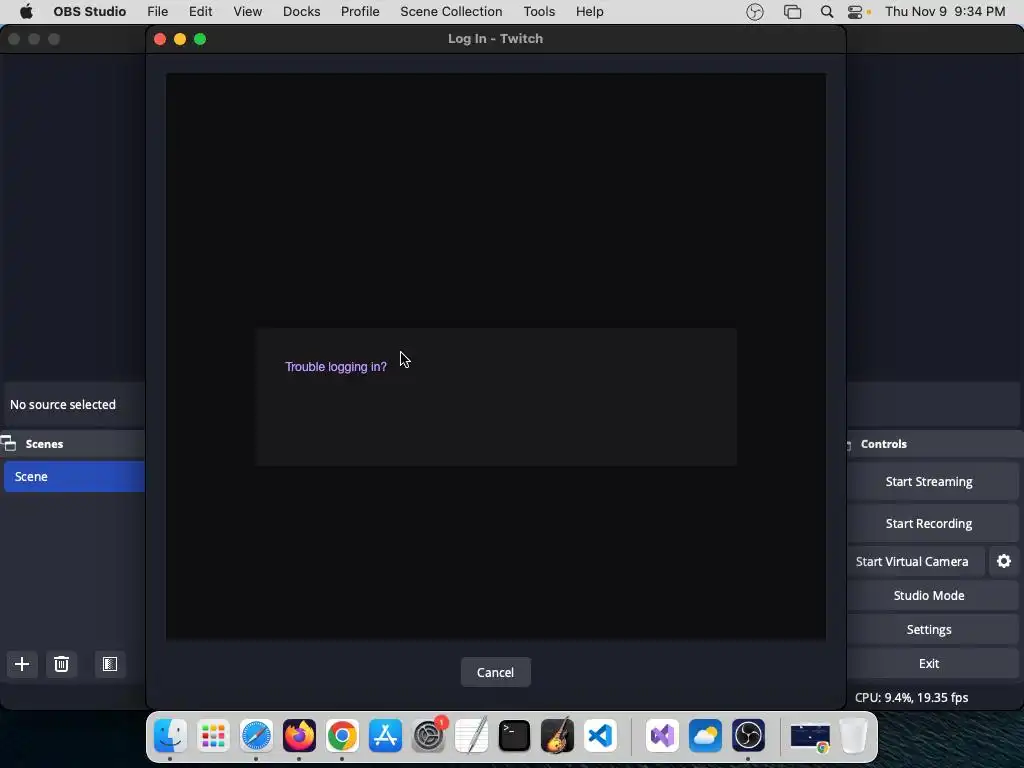Open Trash from the Dock

854,736
